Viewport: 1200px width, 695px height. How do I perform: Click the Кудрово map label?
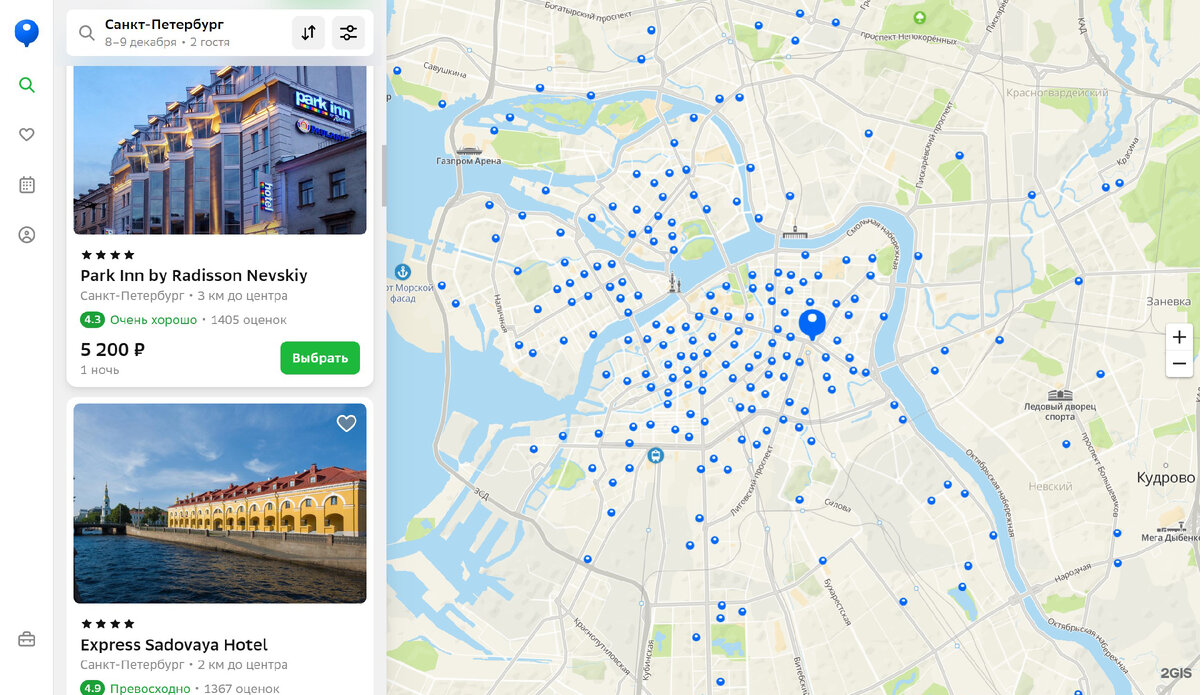(1166, 478)
